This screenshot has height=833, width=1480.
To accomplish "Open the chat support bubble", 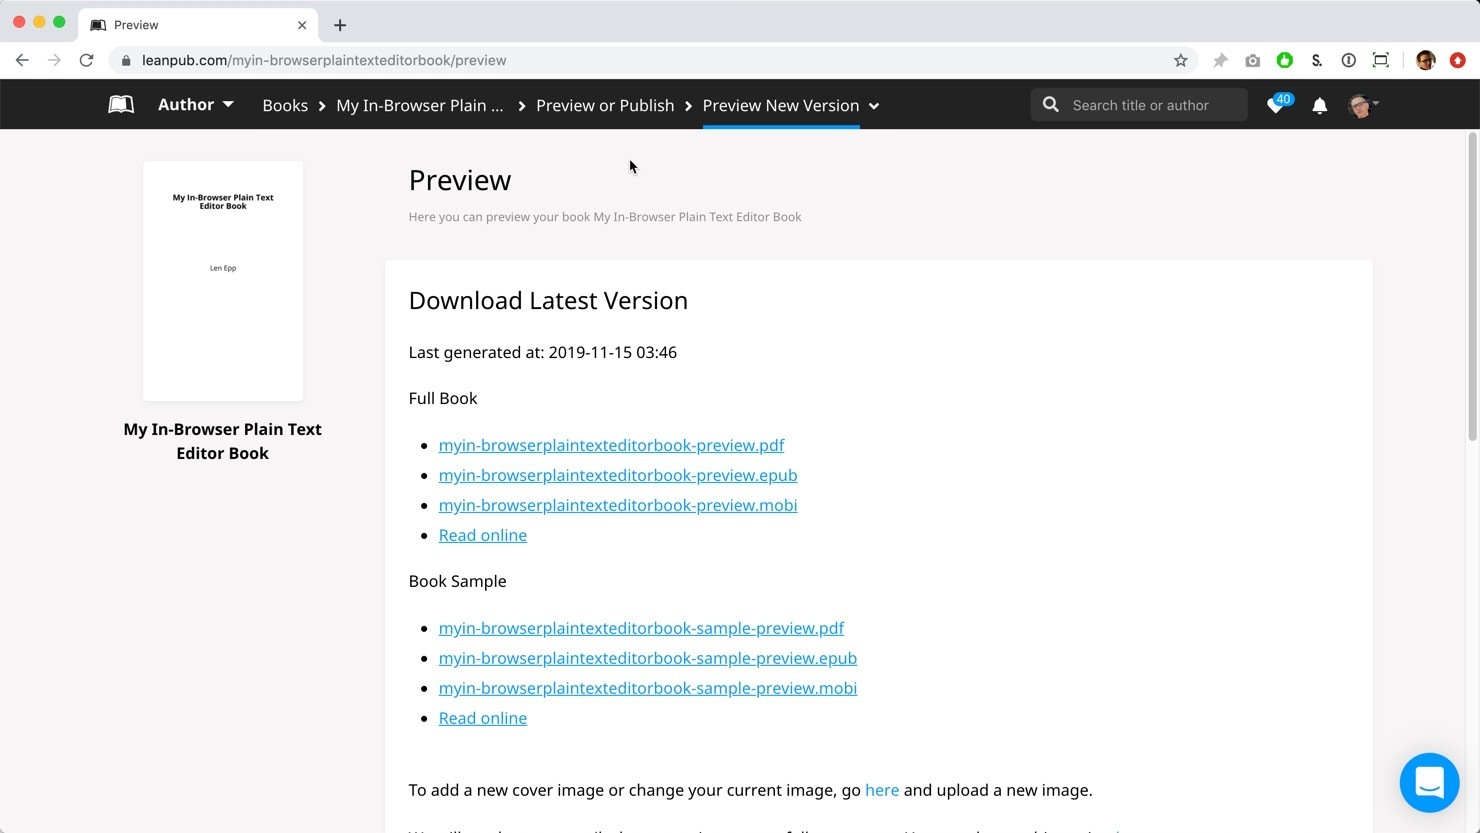I will coord(1429,783).
